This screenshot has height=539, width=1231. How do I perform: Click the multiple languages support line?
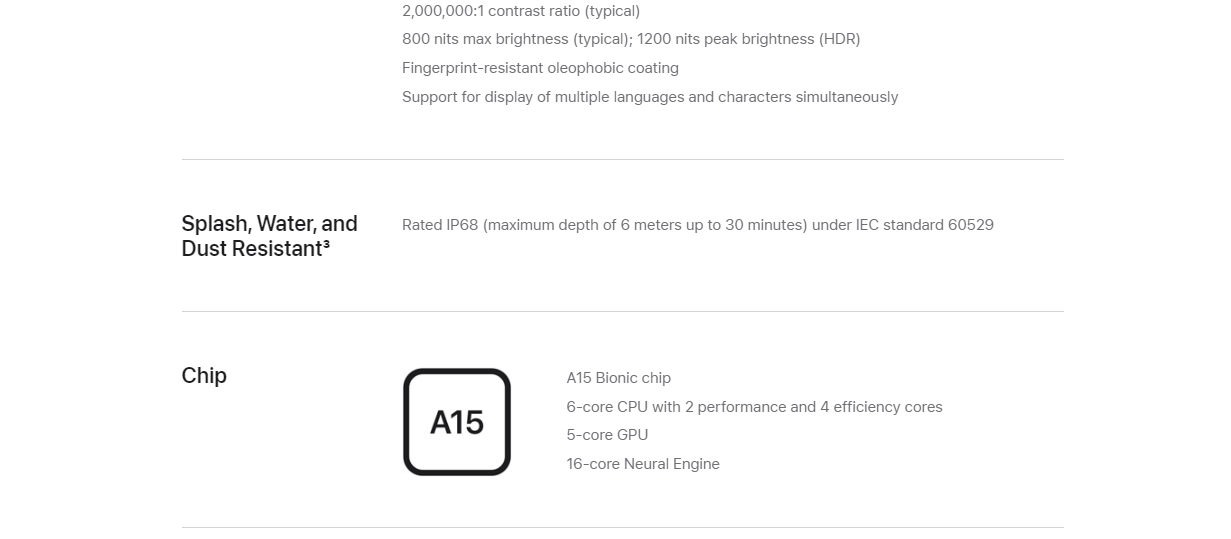pos(650,97)
